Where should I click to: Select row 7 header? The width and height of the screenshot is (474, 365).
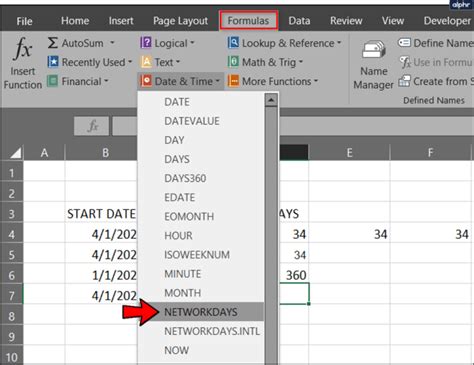click(x=12, y=295)
